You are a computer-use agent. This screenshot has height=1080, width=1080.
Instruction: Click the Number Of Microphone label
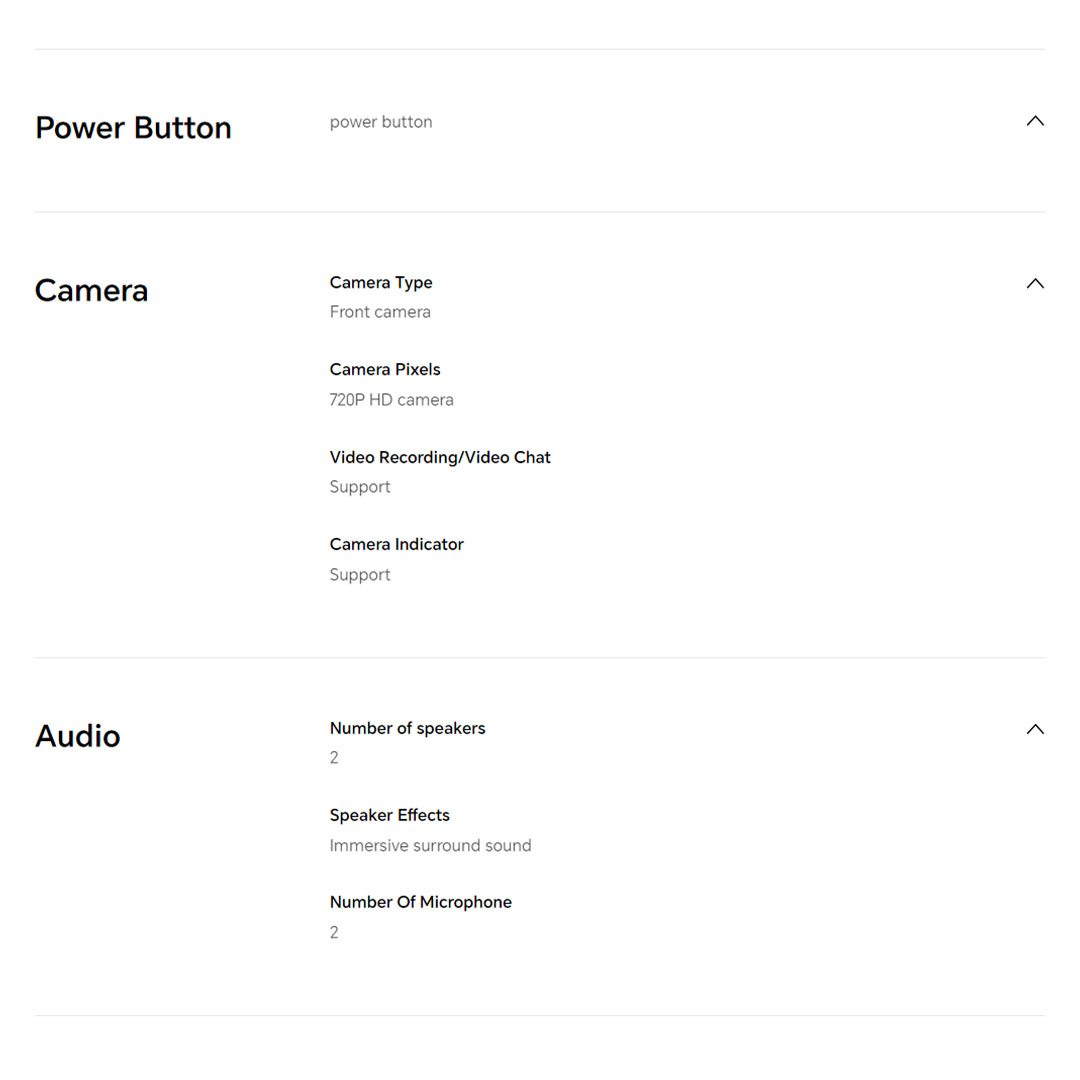(420, 903)
